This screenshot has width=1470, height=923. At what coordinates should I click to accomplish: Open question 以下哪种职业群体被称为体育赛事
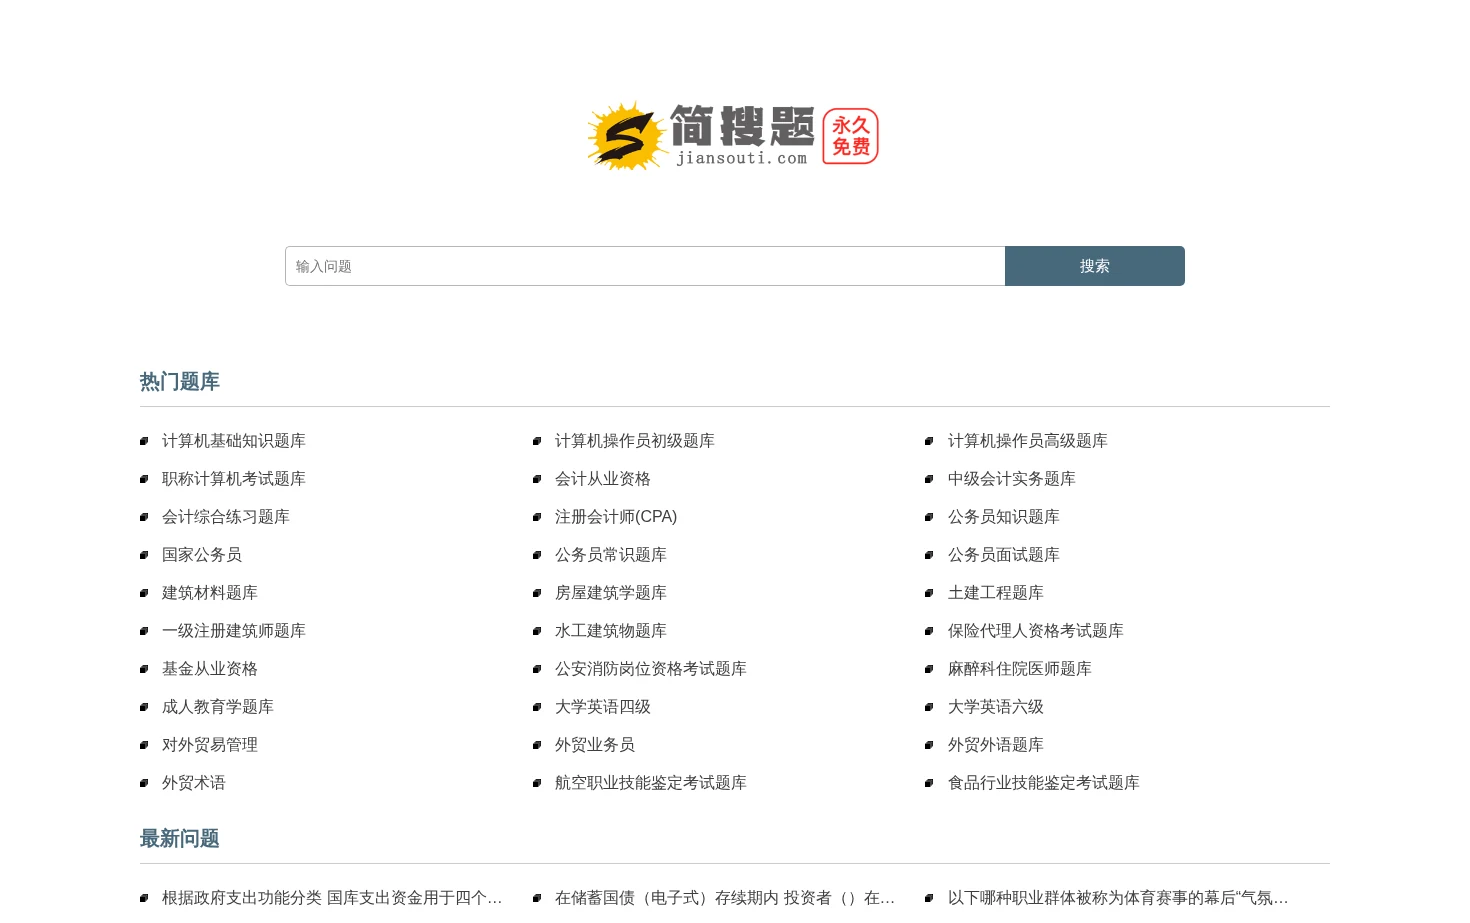click(1118, 898)
